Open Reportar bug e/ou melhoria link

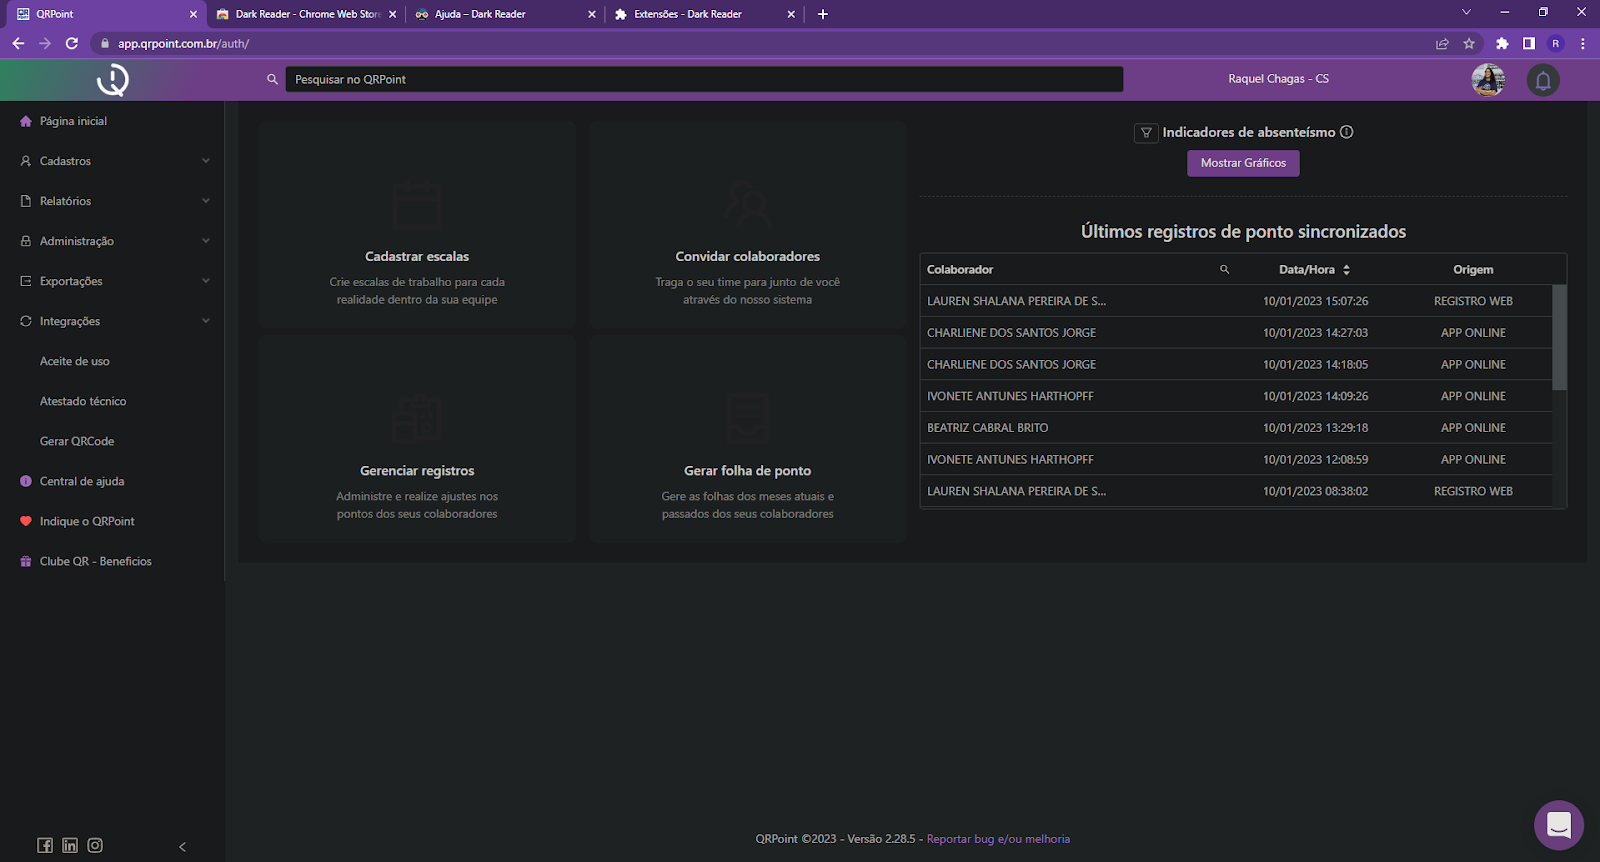[x=998, y=839]
